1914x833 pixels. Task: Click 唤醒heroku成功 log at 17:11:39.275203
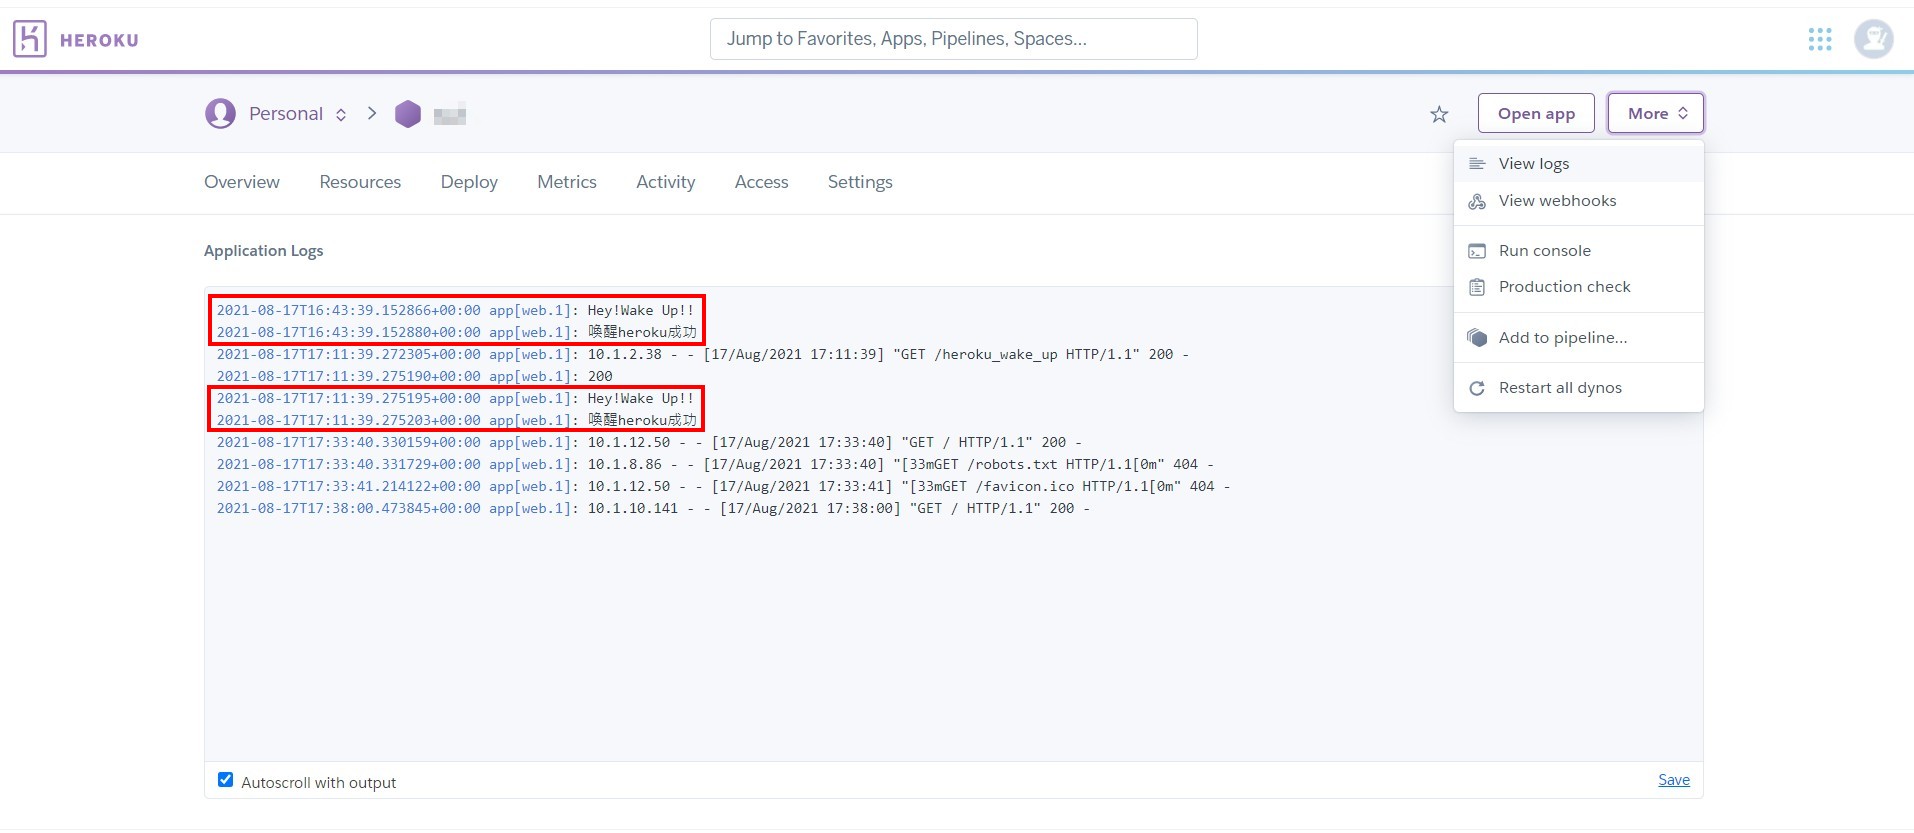456,420
